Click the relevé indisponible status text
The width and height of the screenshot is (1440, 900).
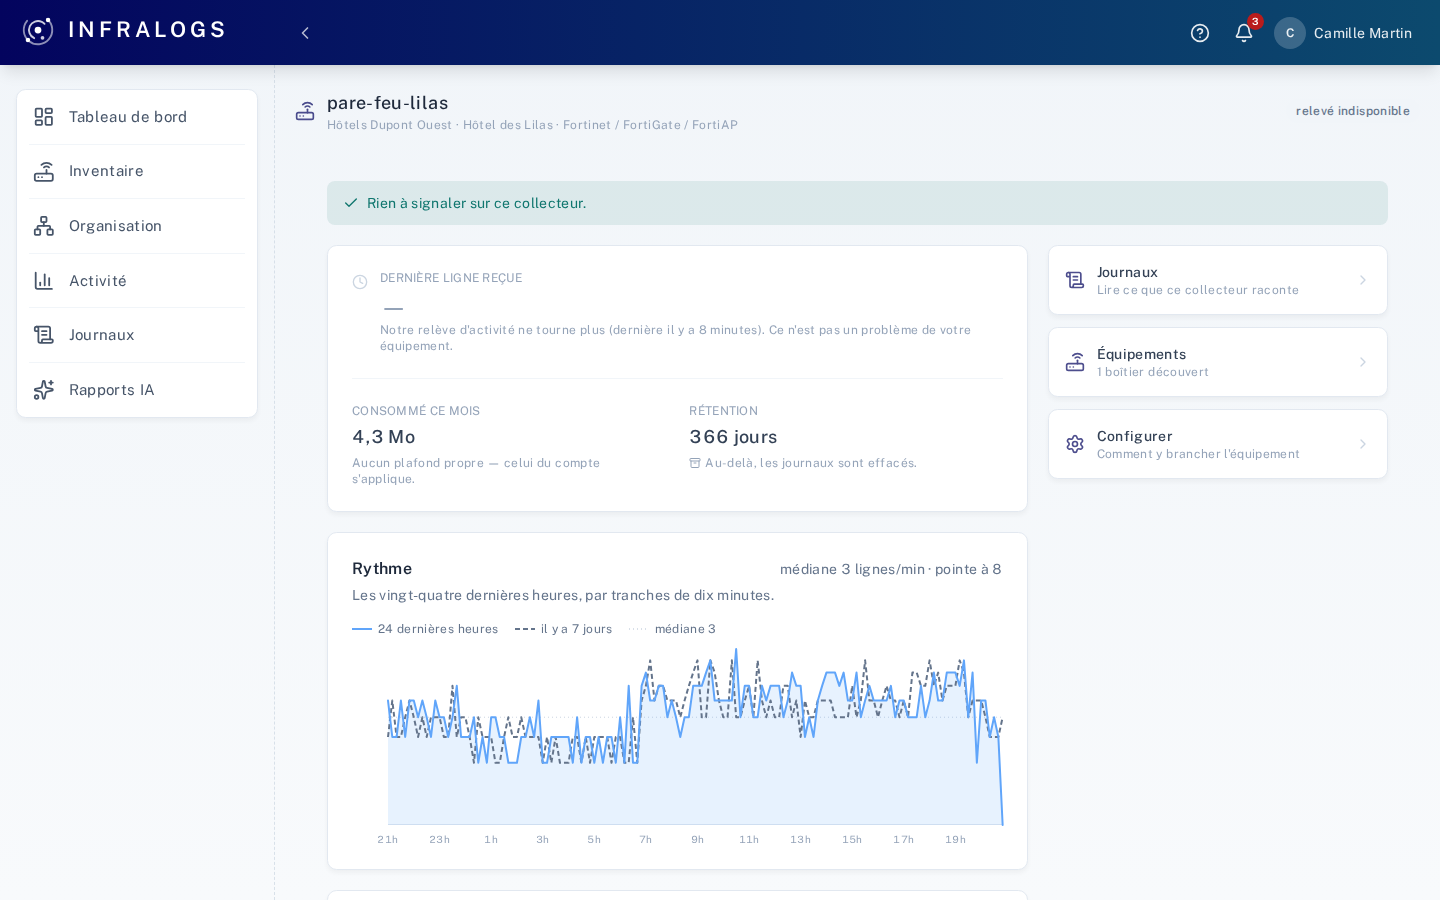pos(1353,111)
